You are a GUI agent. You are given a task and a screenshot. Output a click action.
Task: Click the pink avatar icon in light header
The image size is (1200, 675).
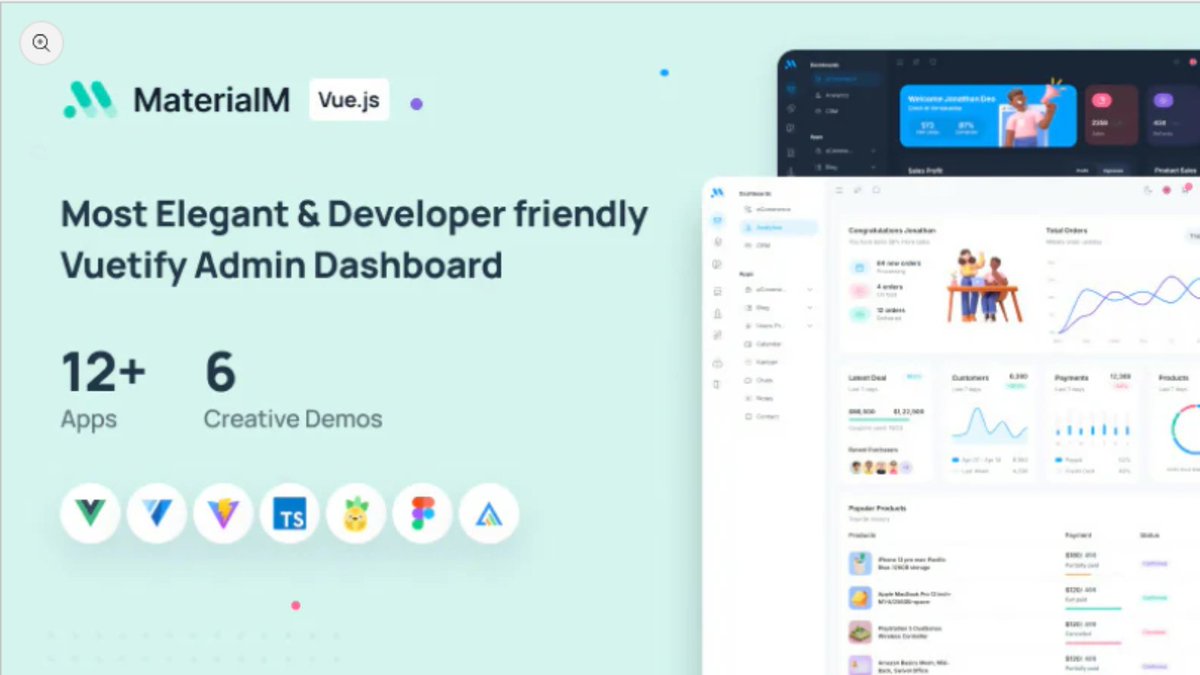[1166, 190]
